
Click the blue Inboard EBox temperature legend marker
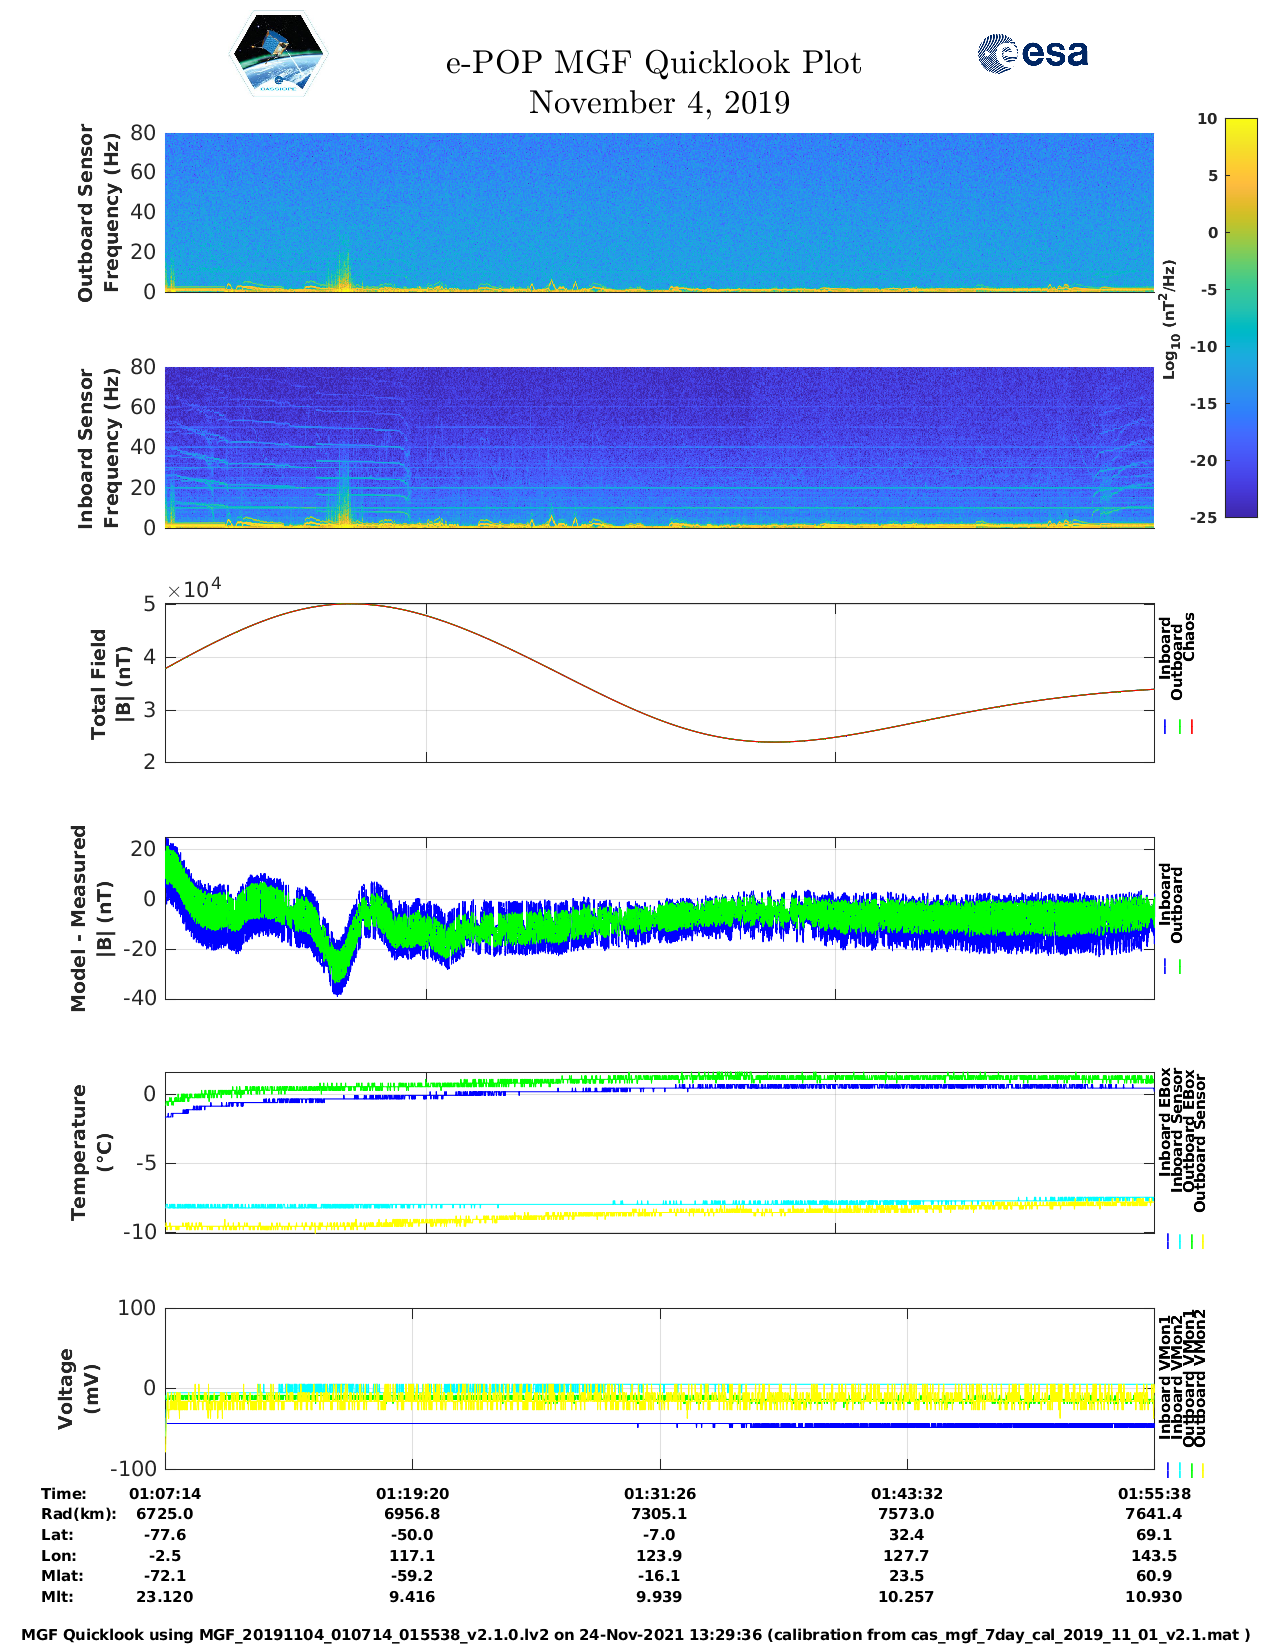[x=1167, y=1241]
